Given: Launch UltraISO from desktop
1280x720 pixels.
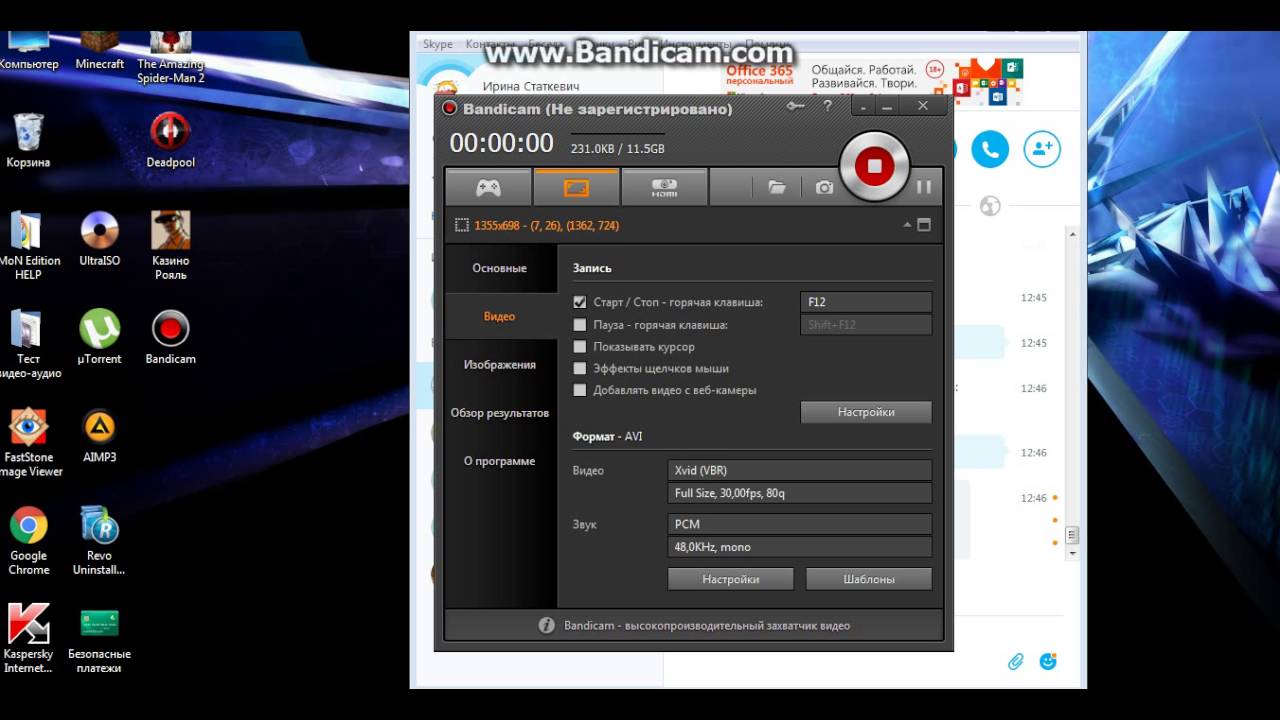Looking at the screenshot, I should pyautogui.click(x=100, y=239).
